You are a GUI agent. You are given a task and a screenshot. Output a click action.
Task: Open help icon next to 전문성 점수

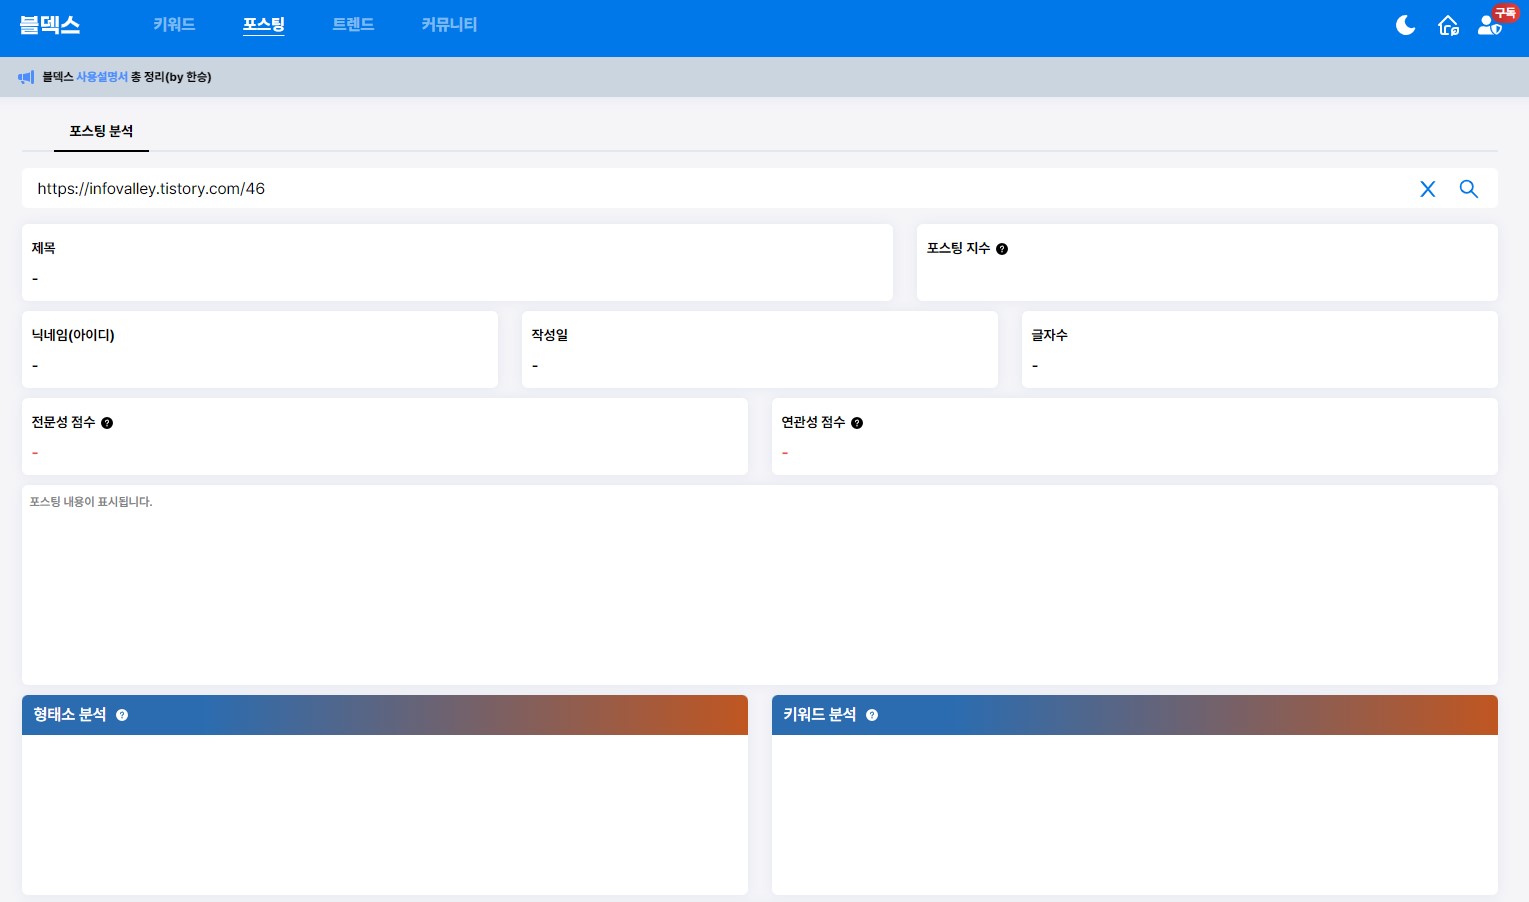107,423
